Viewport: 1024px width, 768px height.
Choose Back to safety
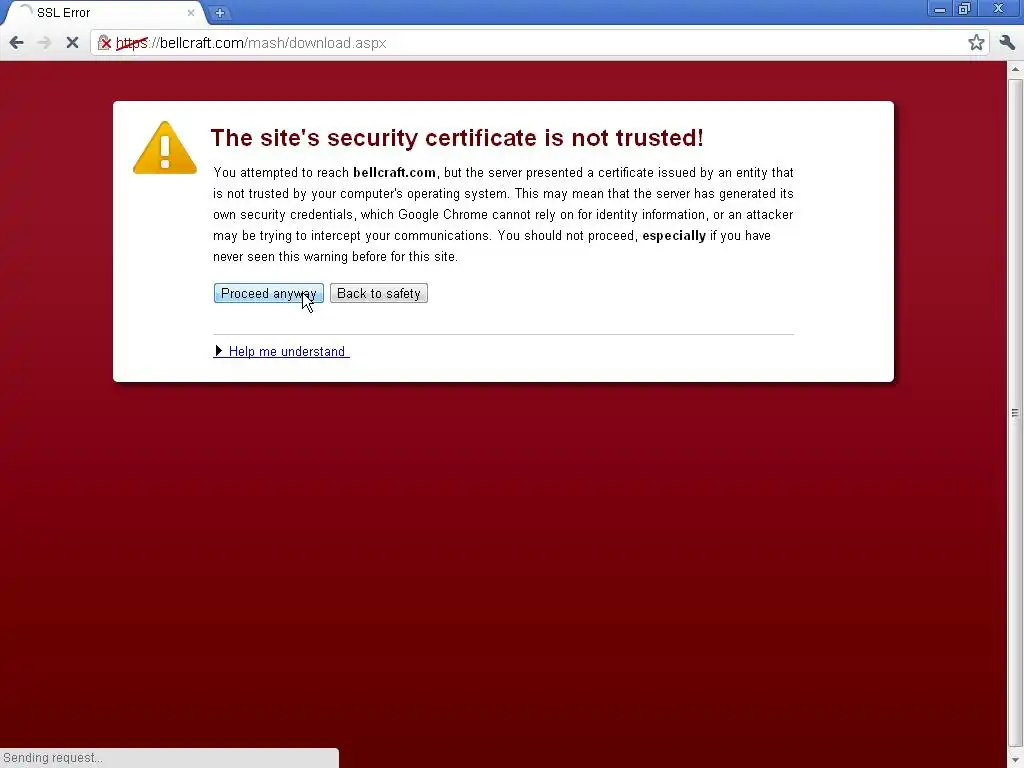click(379, 293)
